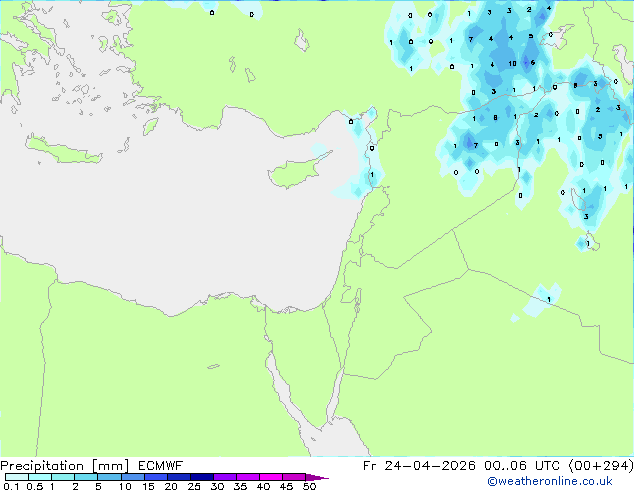Open the weatheronline.co.uk copyright link
Image resolution: width=634 pixels, height=490 pixels.
click(x=550, y=481)
